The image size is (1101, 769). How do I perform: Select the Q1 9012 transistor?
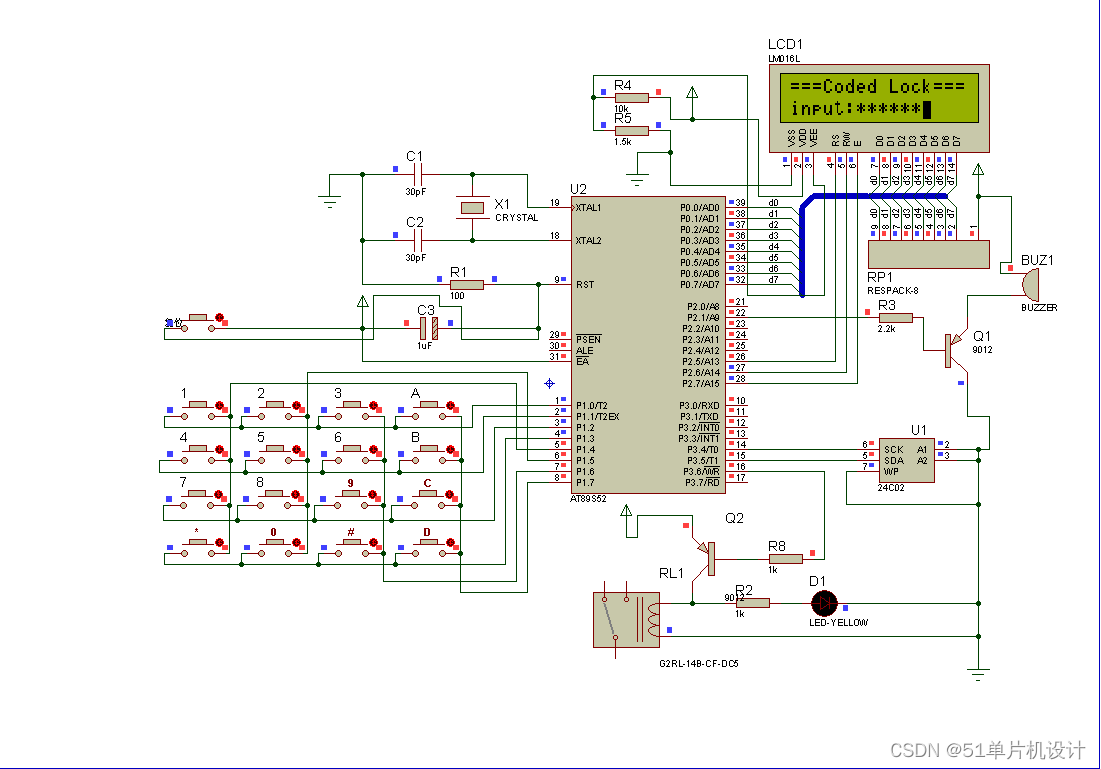[x=948, y=350]
